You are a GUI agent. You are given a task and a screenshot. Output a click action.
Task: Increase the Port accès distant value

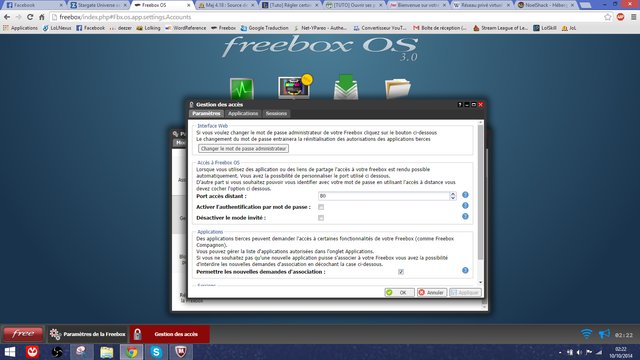pos(453,194)
